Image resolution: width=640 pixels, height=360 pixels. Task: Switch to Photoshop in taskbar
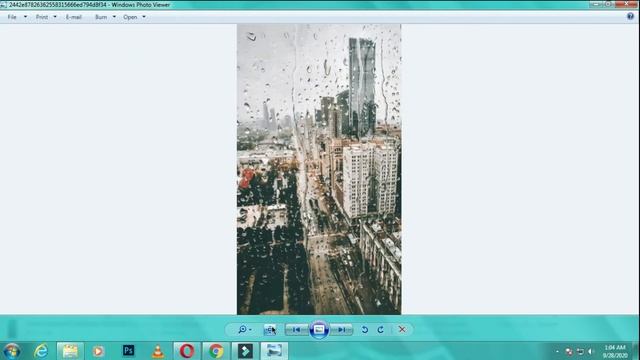128,351
